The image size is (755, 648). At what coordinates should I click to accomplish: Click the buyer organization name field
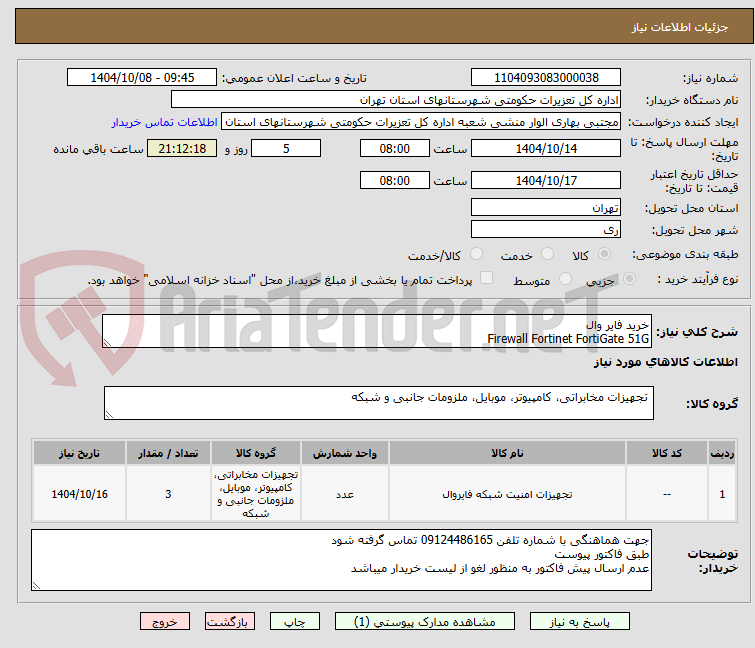[396, 100]
